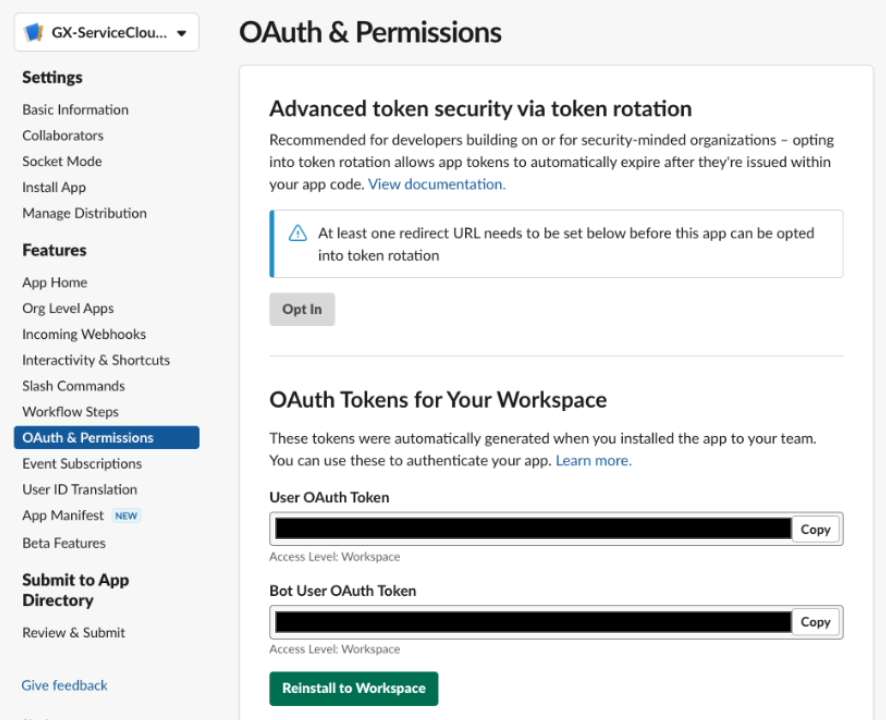
Task: Click the NEW badge beside App Manifest
Action: (x=126, y=515)
